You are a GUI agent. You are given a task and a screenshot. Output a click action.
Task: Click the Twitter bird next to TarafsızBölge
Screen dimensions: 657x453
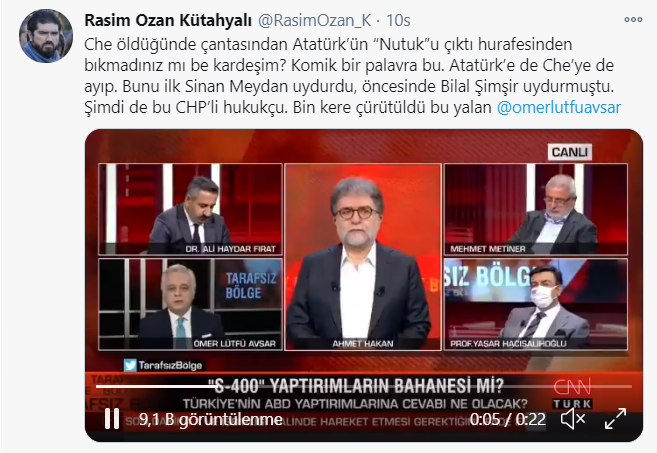click(130, 365)
